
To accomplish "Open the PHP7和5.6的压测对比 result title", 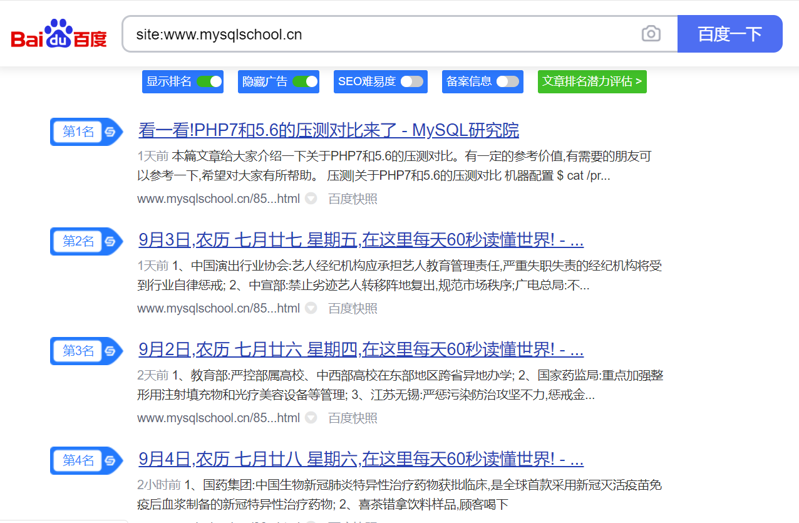I will (329, 130).
